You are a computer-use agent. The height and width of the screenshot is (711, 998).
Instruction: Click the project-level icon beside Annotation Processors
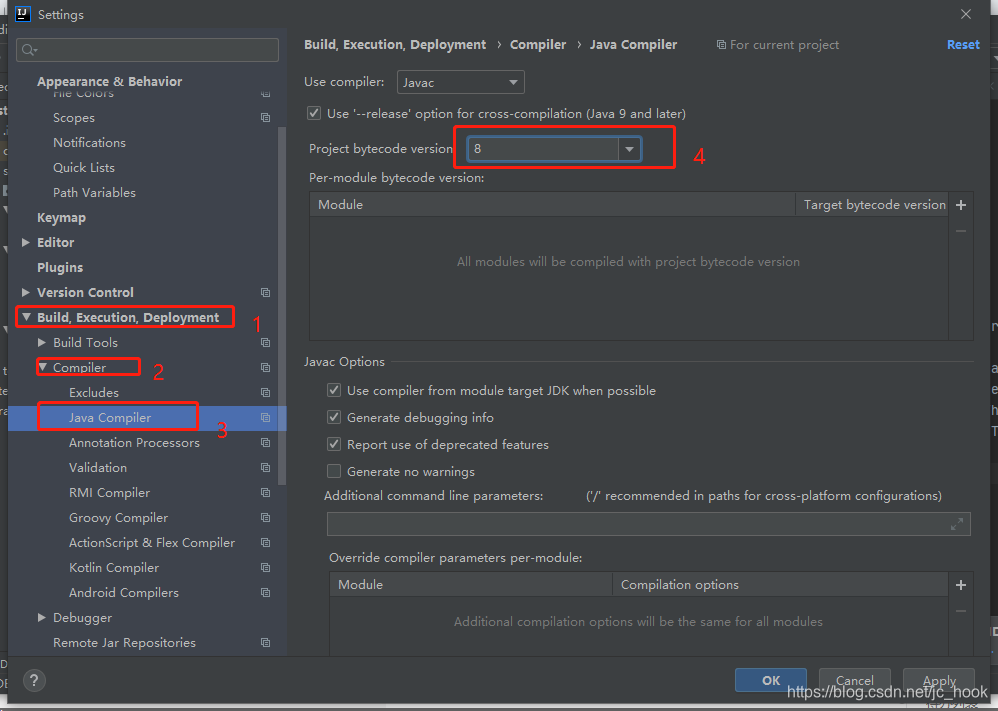[x=265, y=442]
